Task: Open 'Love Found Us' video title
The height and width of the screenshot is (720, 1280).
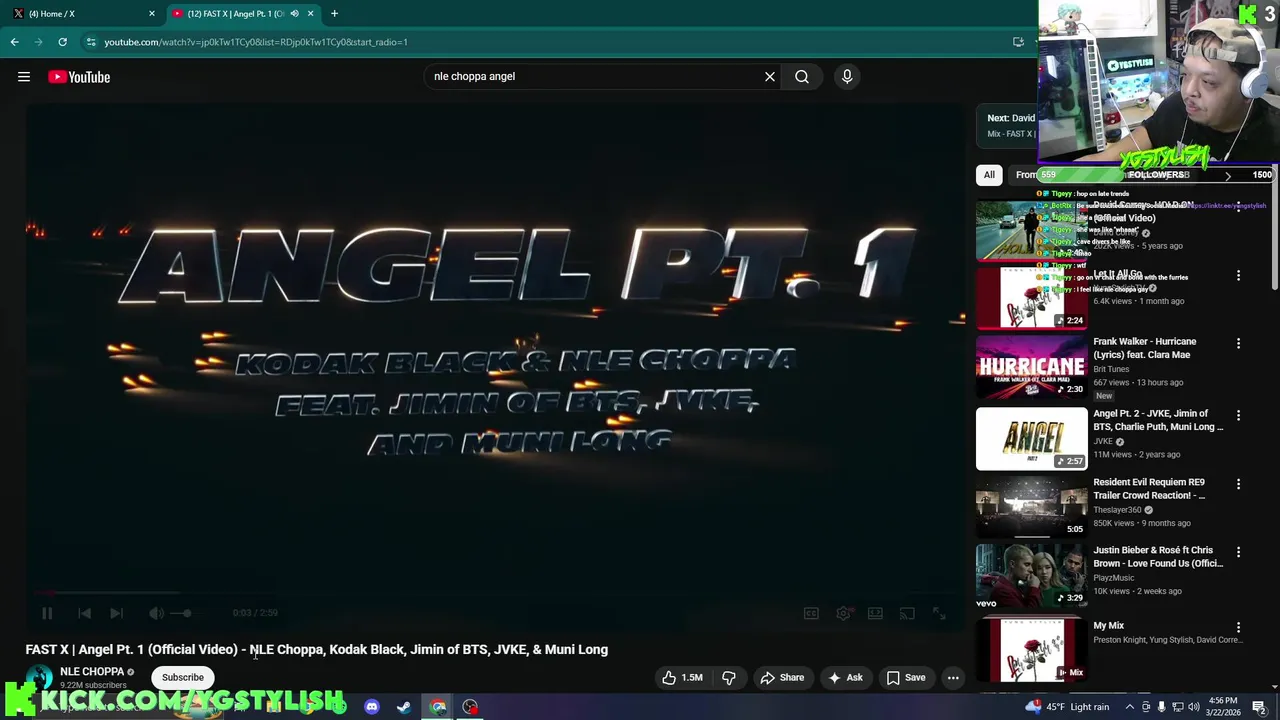Action: click(x=1158, y=557)
